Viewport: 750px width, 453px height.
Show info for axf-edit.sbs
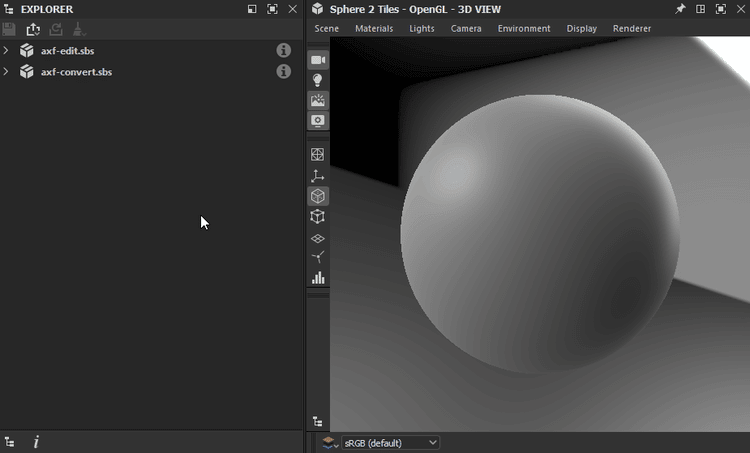284,50
